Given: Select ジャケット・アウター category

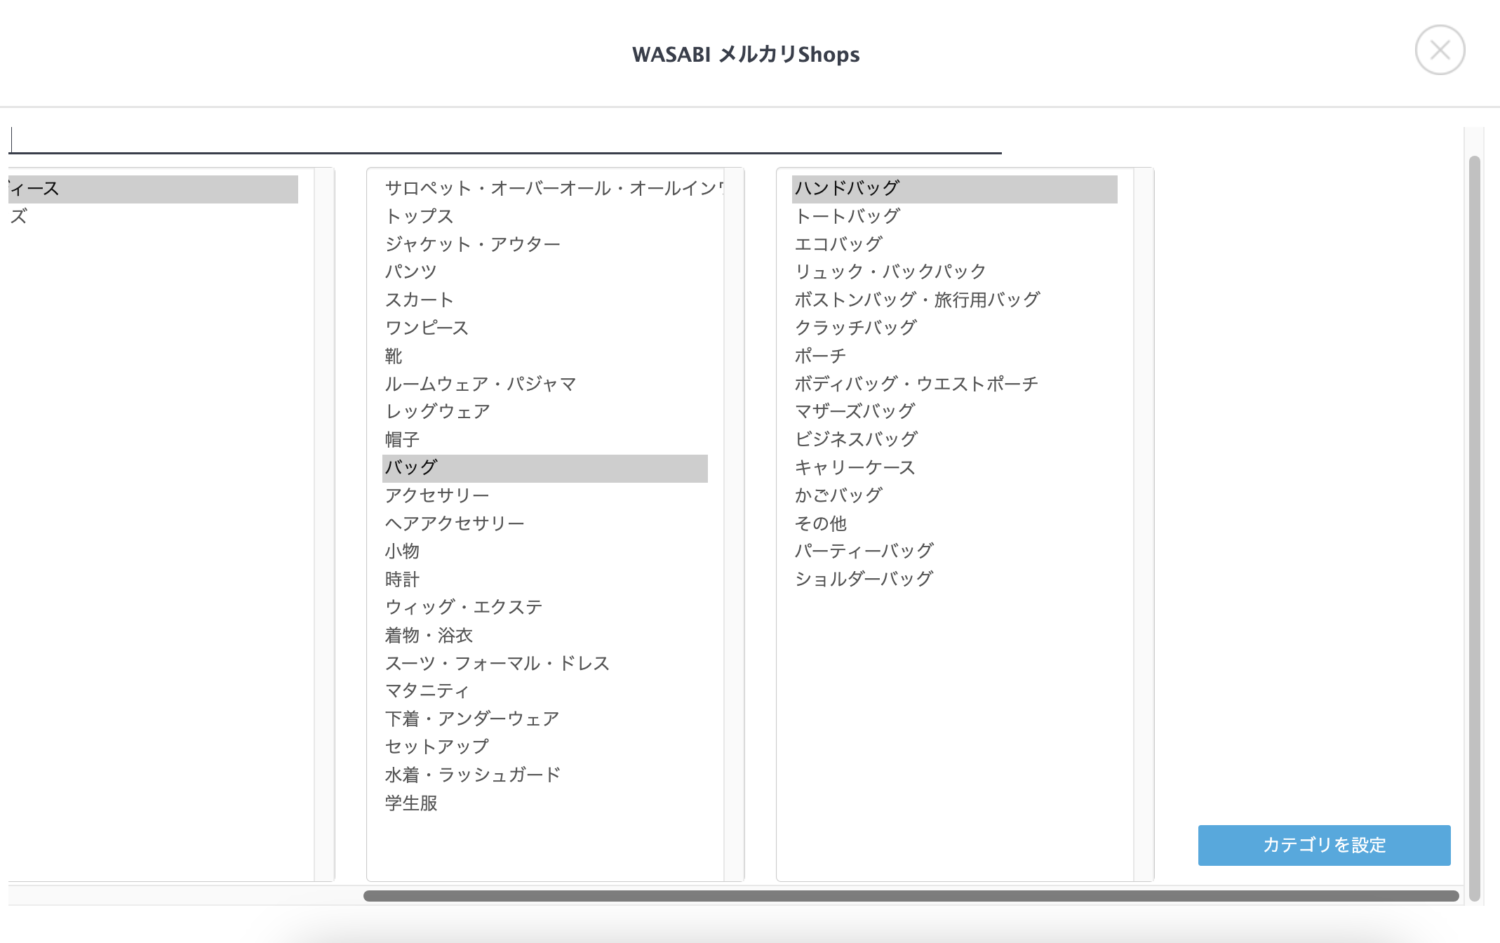Looking at the screenshot, I should click(x=472, y=244).
